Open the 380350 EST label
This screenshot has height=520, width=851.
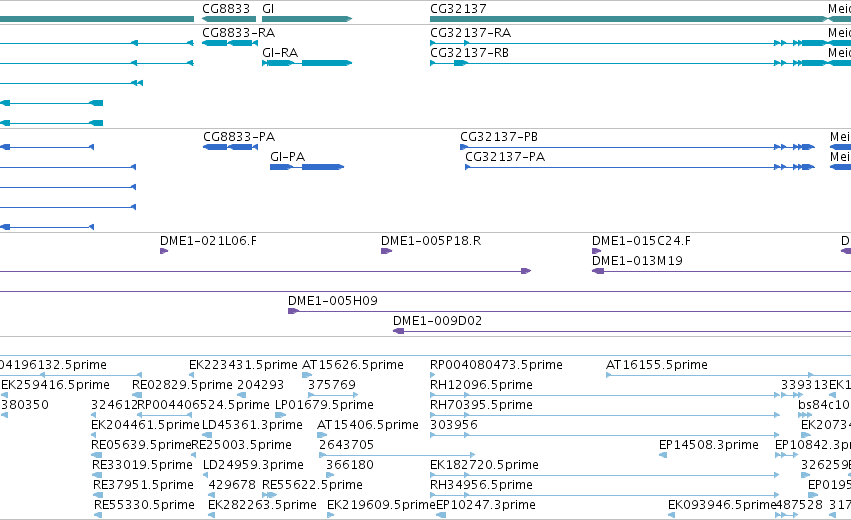pos(25,405)
